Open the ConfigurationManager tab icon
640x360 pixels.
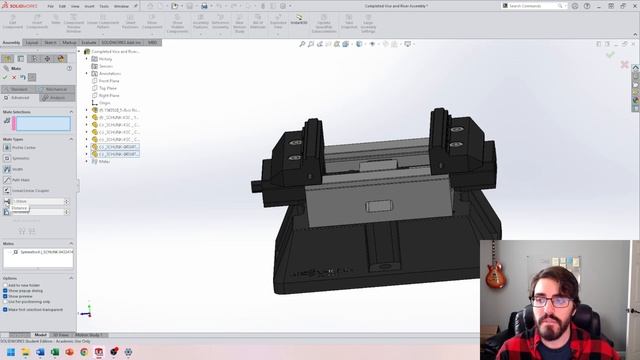[34, 59]
